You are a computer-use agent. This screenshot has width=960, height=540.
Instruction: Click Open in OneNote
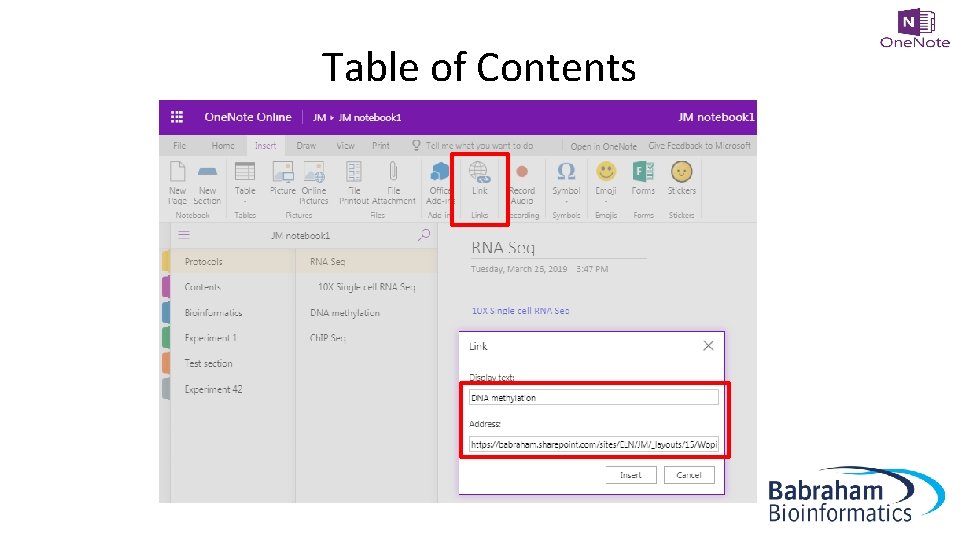pyautogui.click(x=604, y=146)
